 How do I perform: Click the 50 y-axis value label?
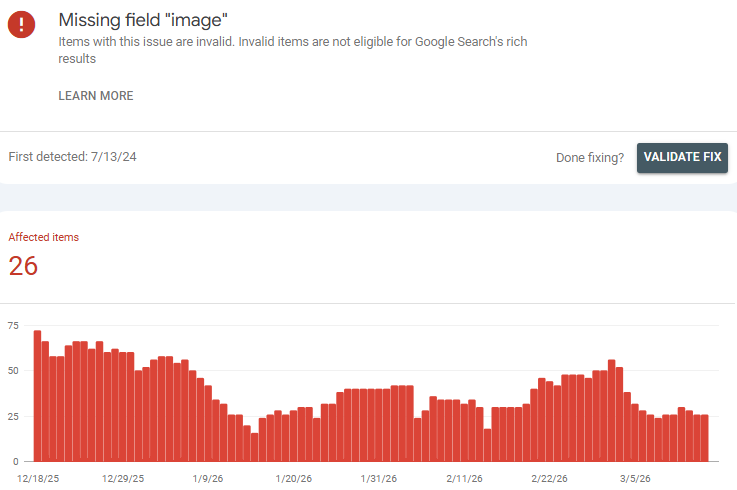[x=13, y=371]
